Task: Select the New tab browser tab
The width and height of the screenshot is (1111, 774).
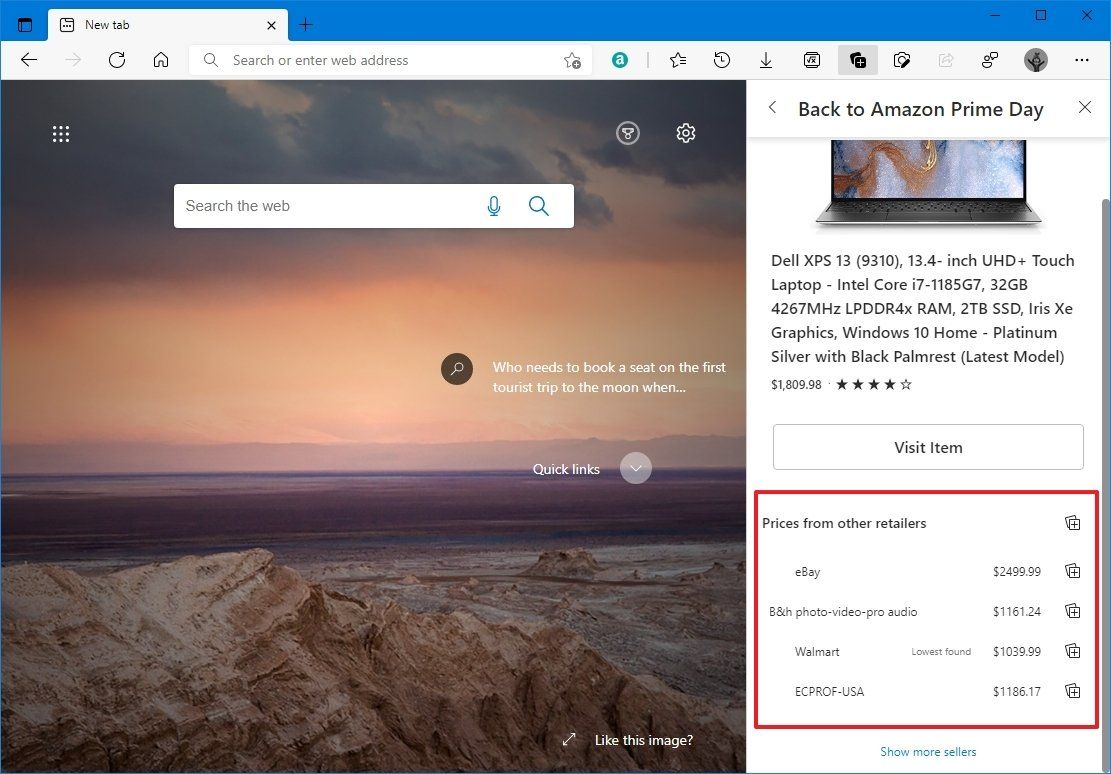Action: [x=150, y=24]
